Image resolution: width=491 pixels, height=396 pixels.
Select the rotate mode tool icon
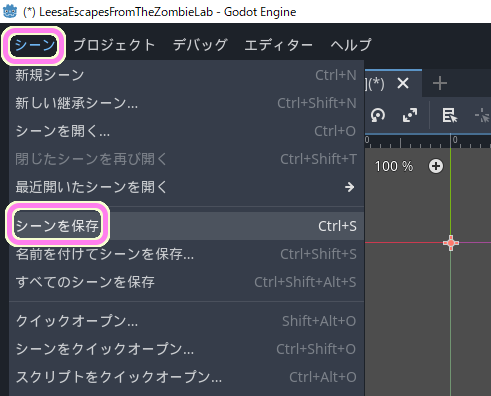pos(378,115)
